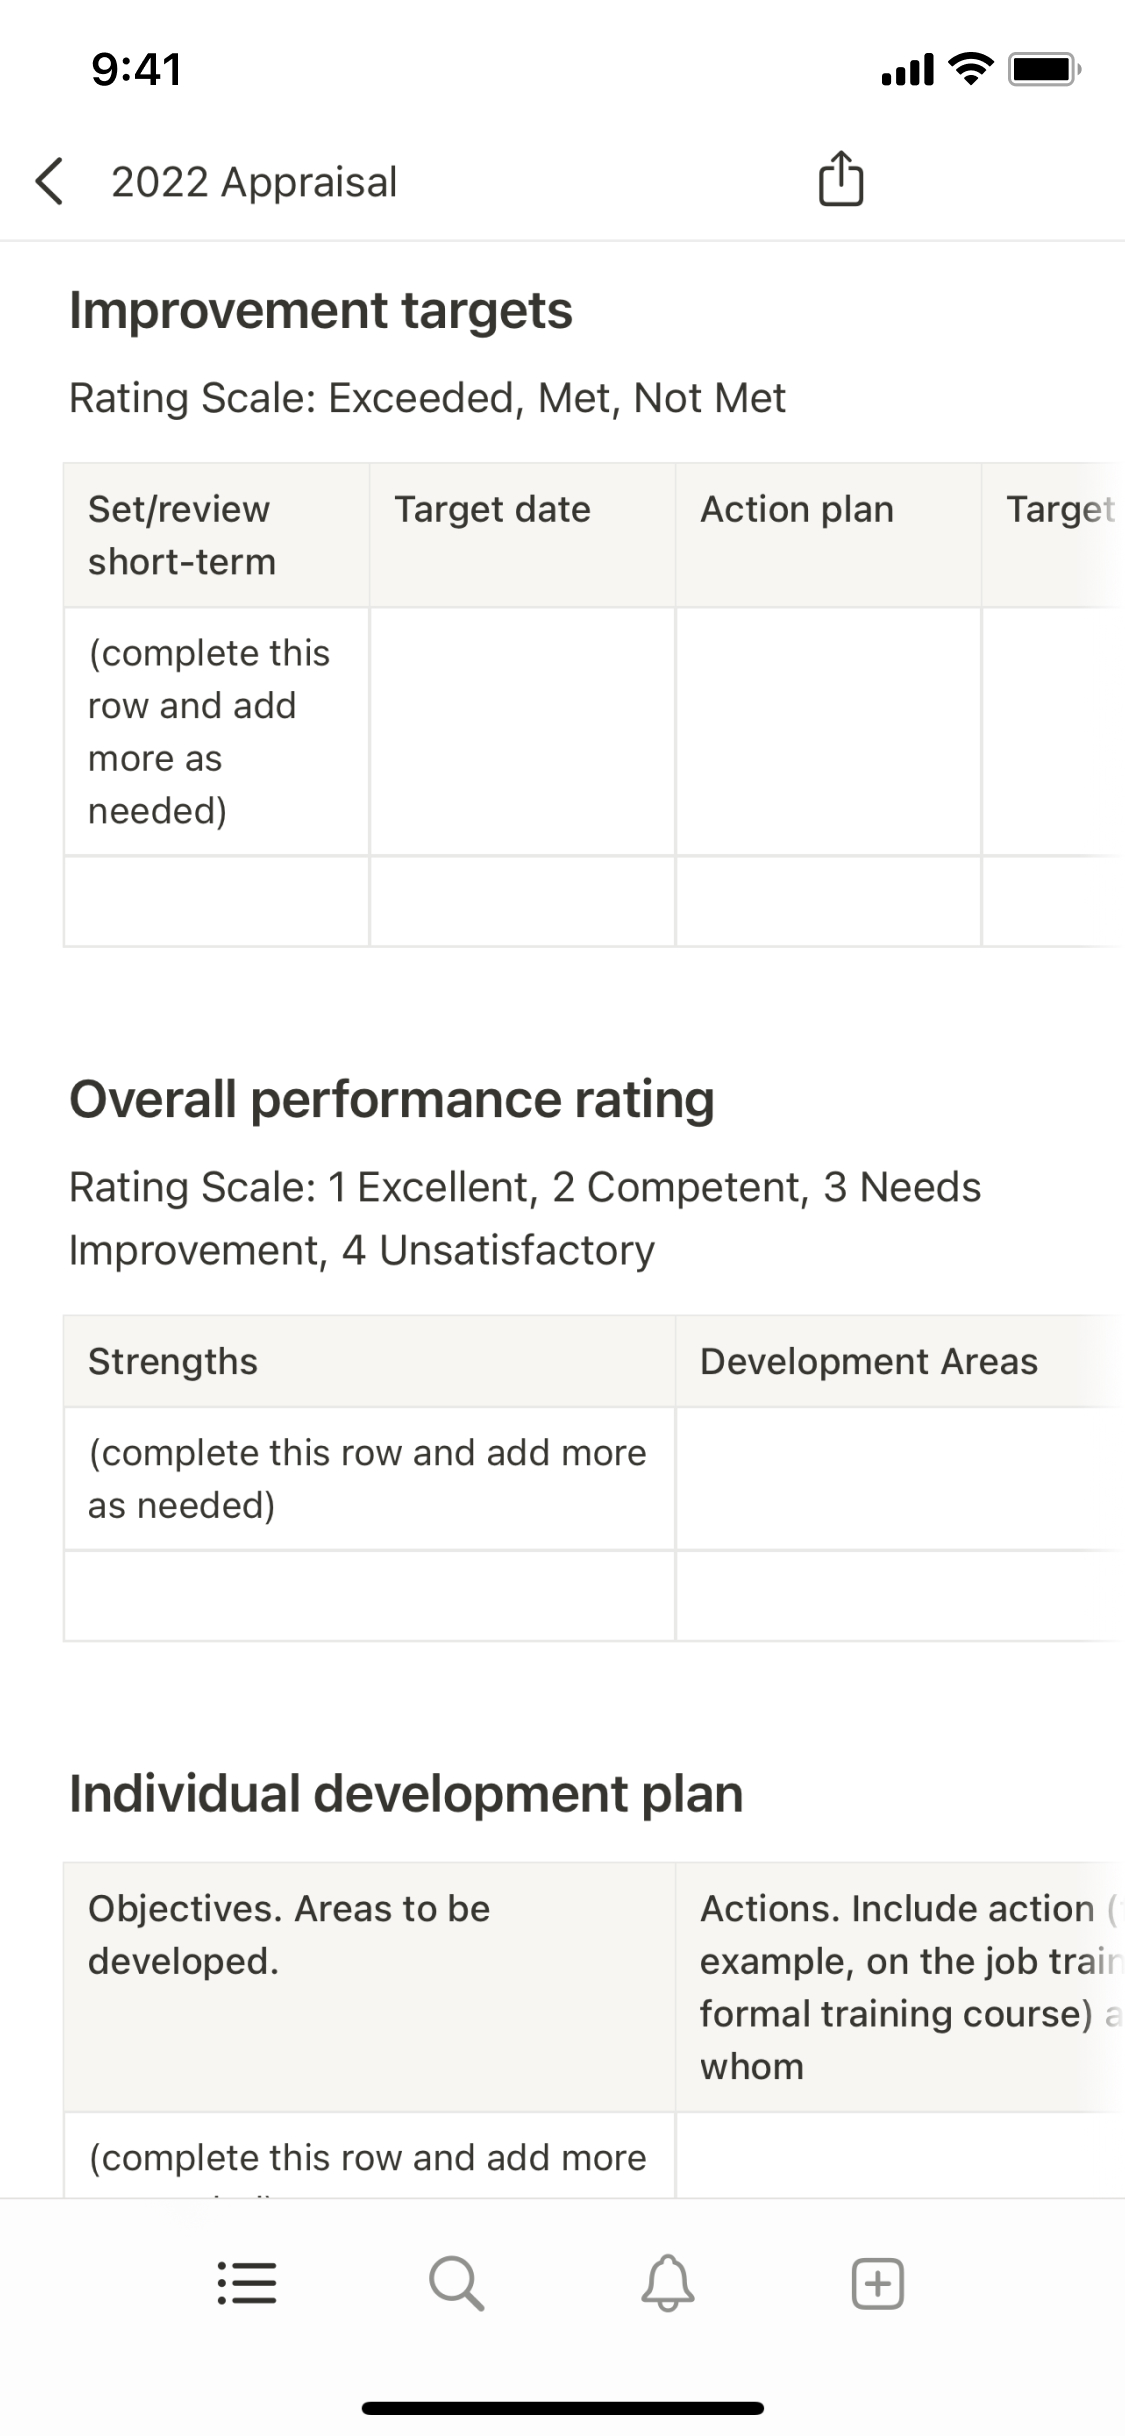This screenshot has width=1125, height=2436.
Task: Tap the search magnifier icon
Action: point(457,2283)
